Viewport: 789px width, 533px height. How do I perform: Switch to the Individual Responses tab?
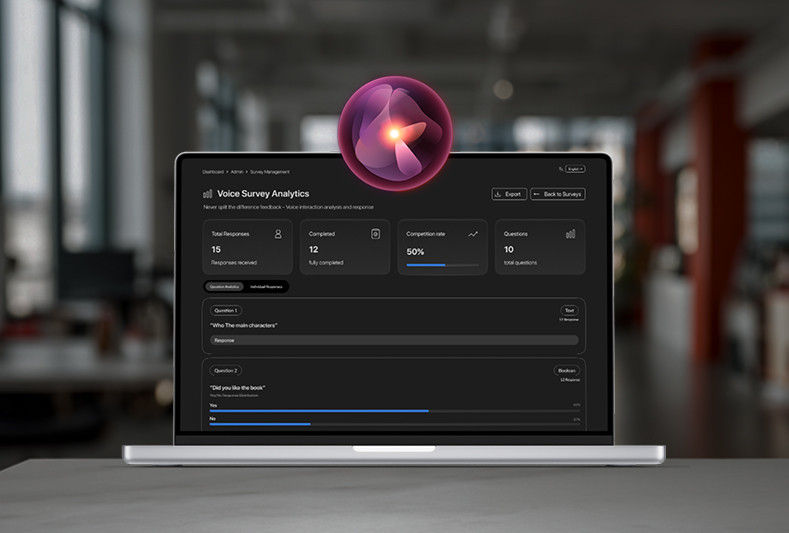pos(266,287)
